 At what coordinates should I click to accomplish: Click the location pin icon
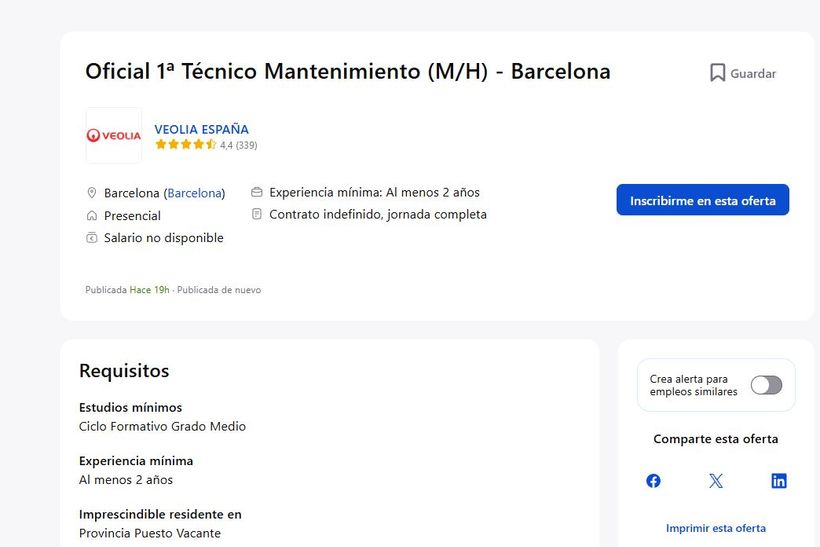(92, 193)
